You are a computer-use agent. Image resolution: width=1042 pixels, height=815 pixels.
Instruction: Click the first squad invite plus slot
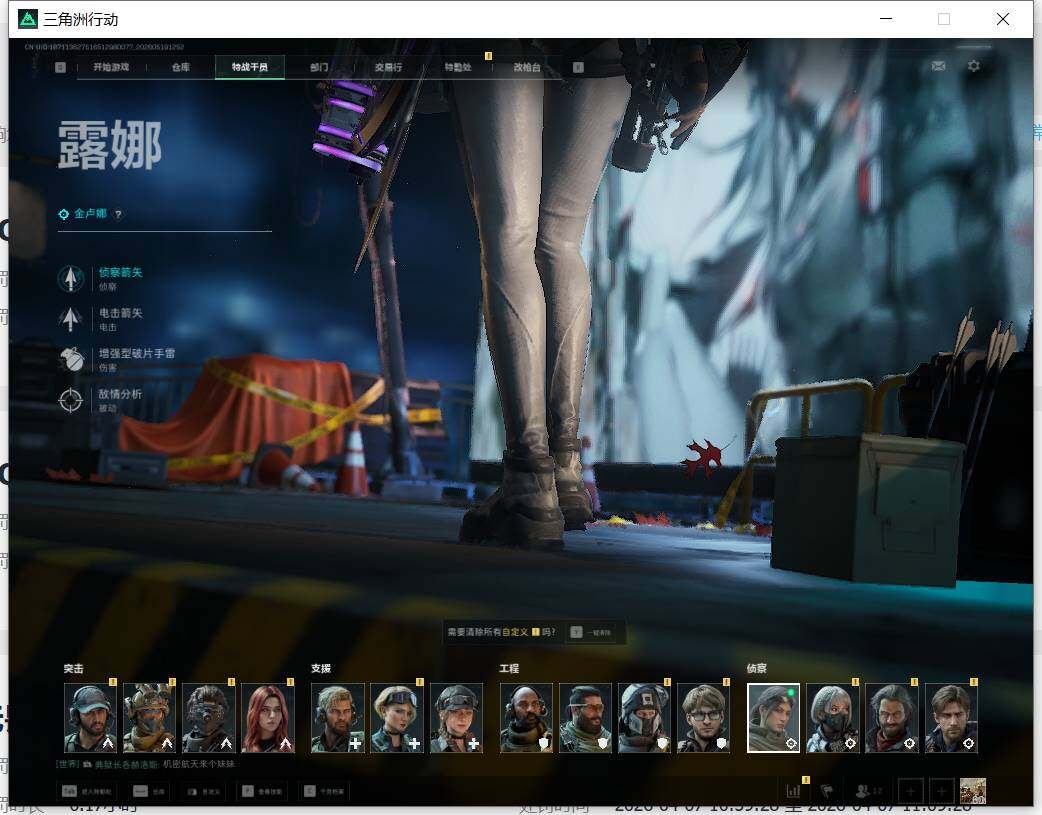tap(910, 791)
